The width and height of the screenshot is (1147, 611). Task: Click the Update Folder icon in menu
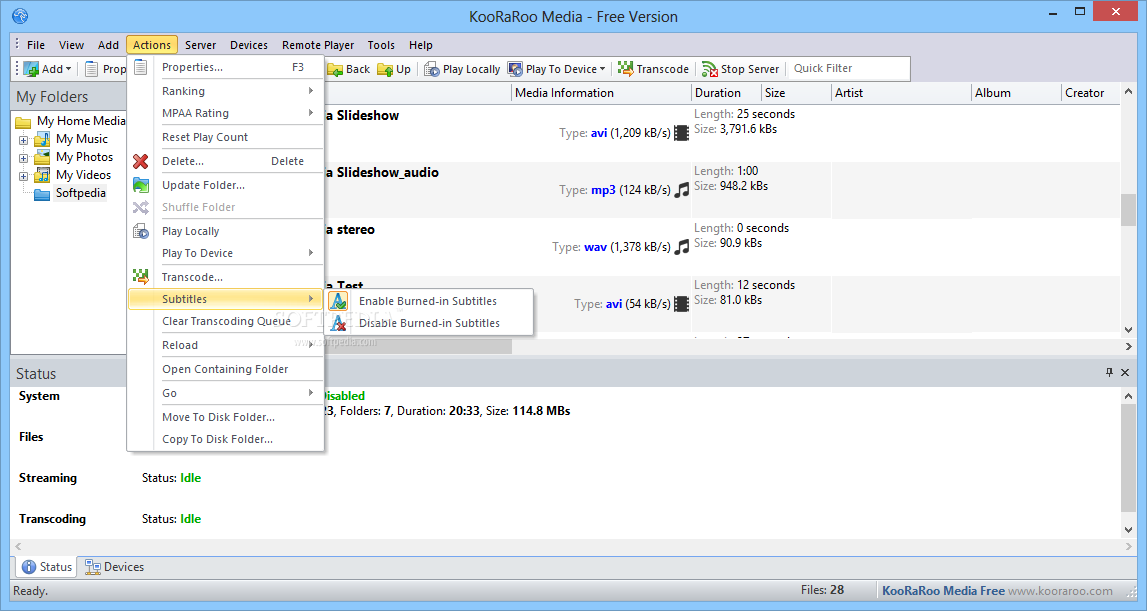140,185
